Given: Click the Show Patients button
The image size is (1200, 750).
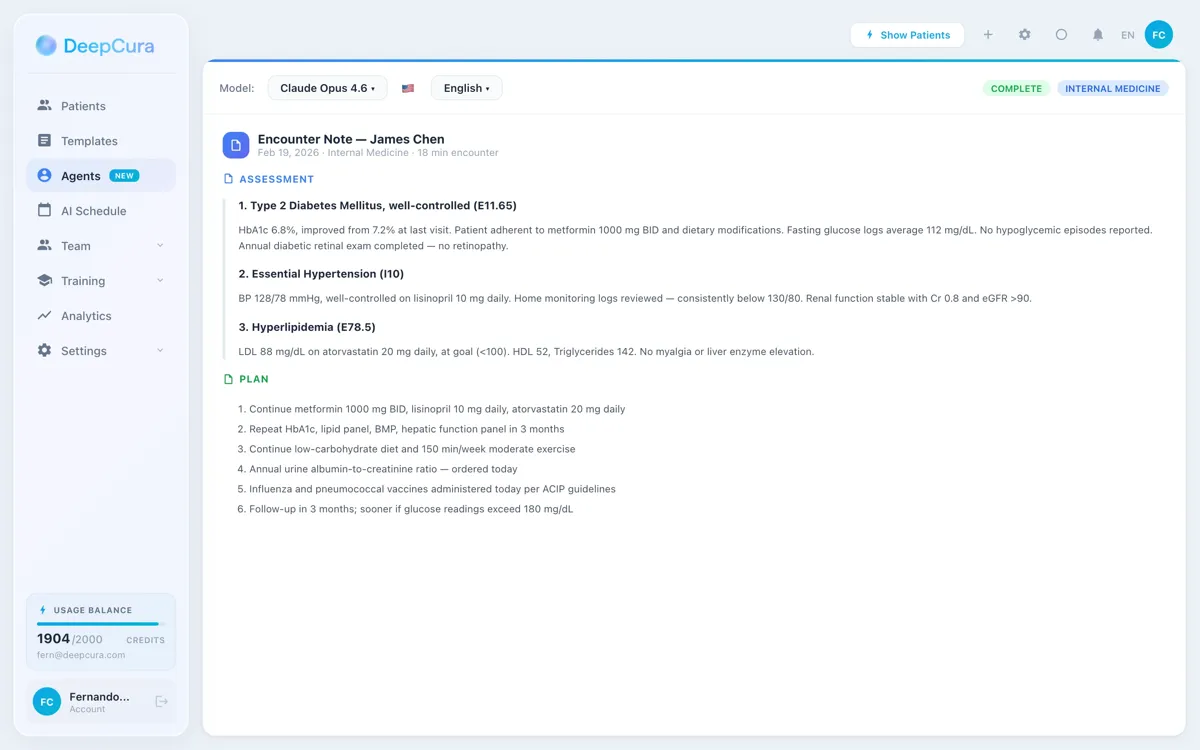Looking at the screenshot, I should pos(907,34).
